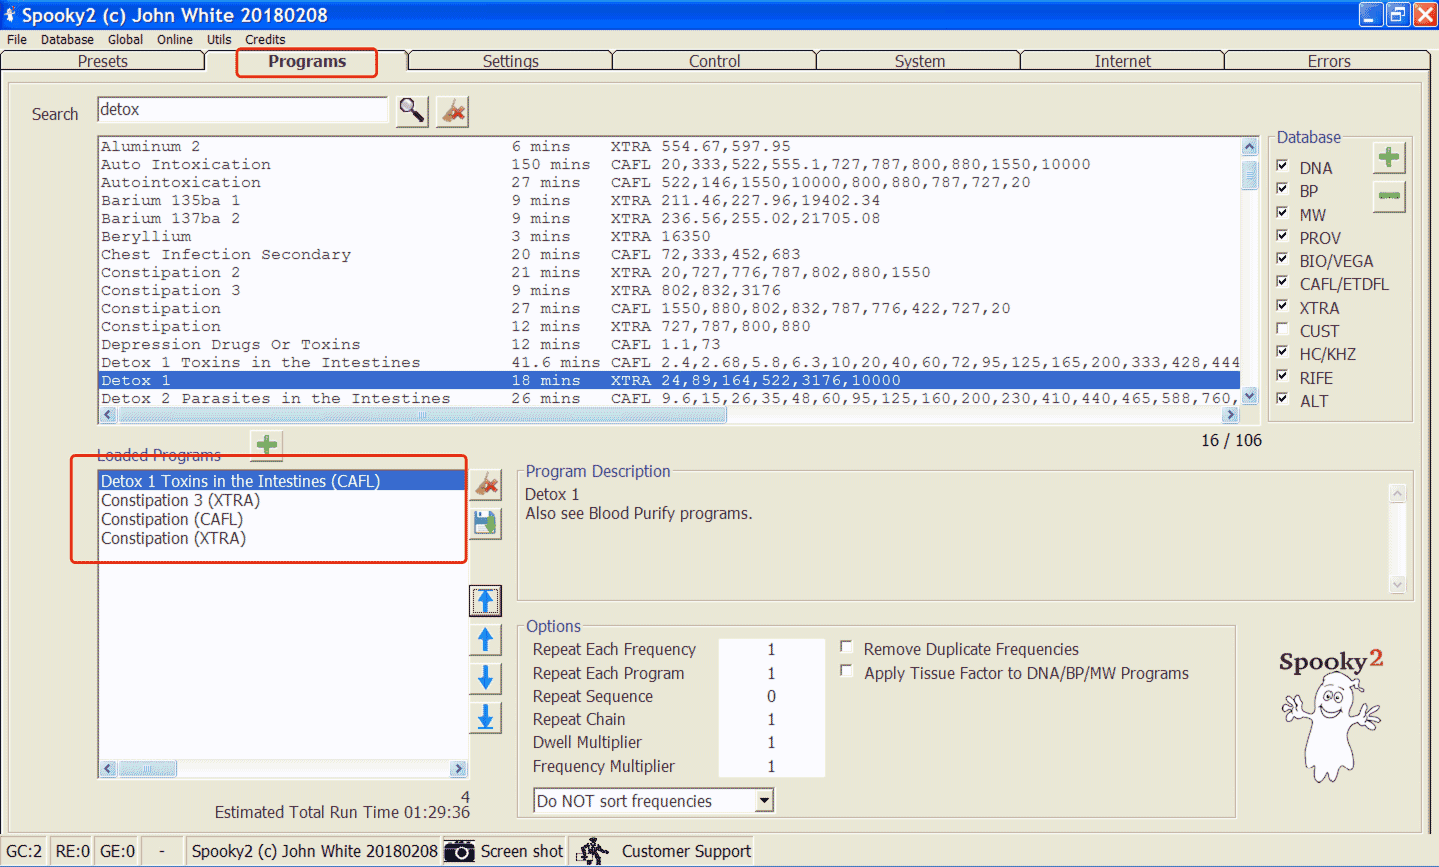The width and height of the screenshot is (1439, 867).
Task: Toggle the XTRA database checkbox
Action: tap(1282, 306)
